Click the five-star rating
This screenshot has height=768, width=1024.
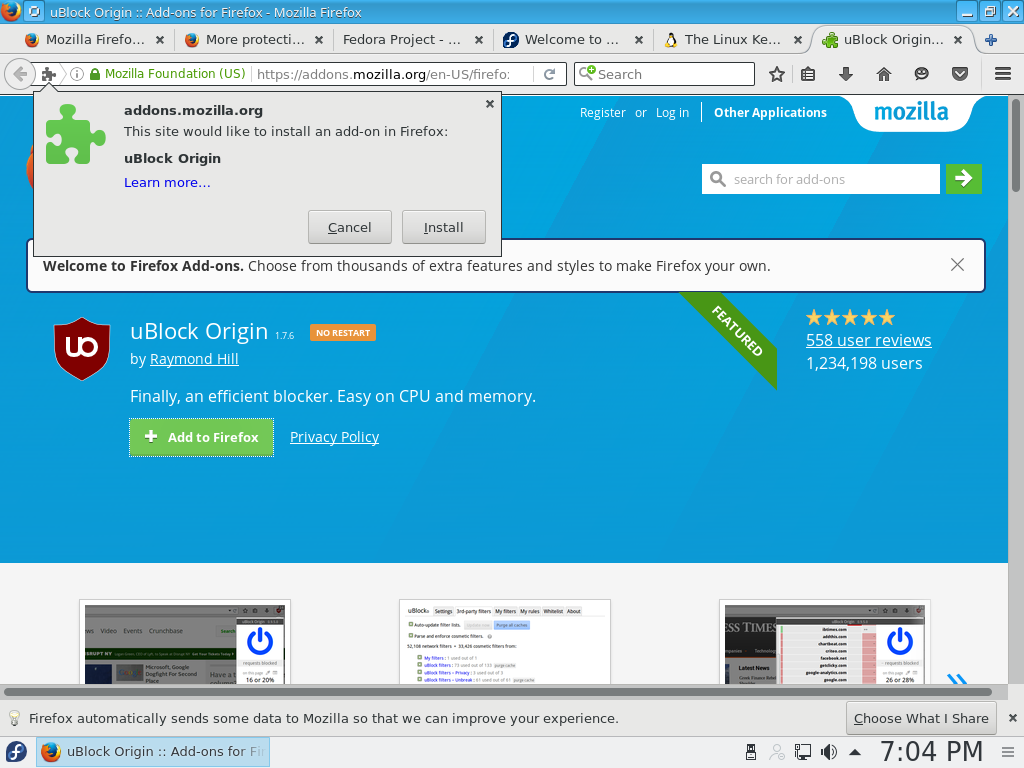pyautogui.click(x=850, y=318)
